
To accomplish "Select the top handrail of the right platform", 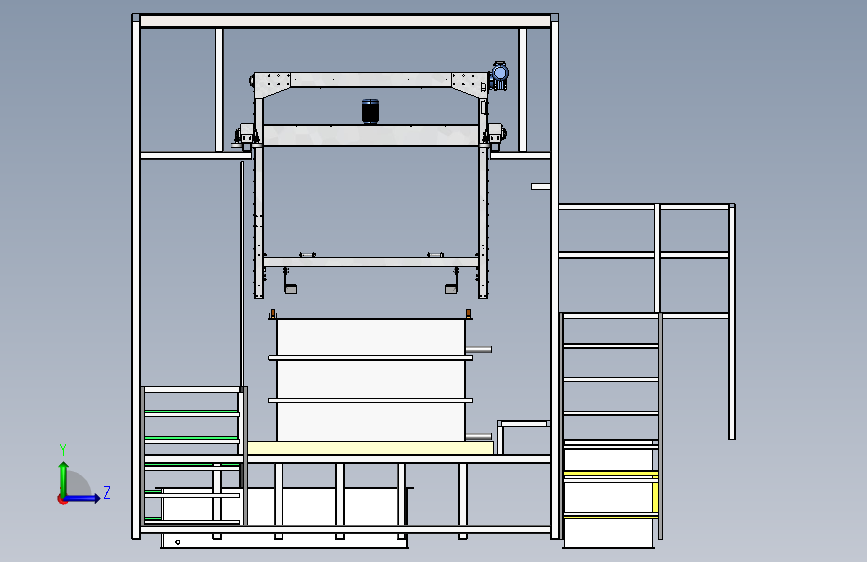I will (644, 207).
